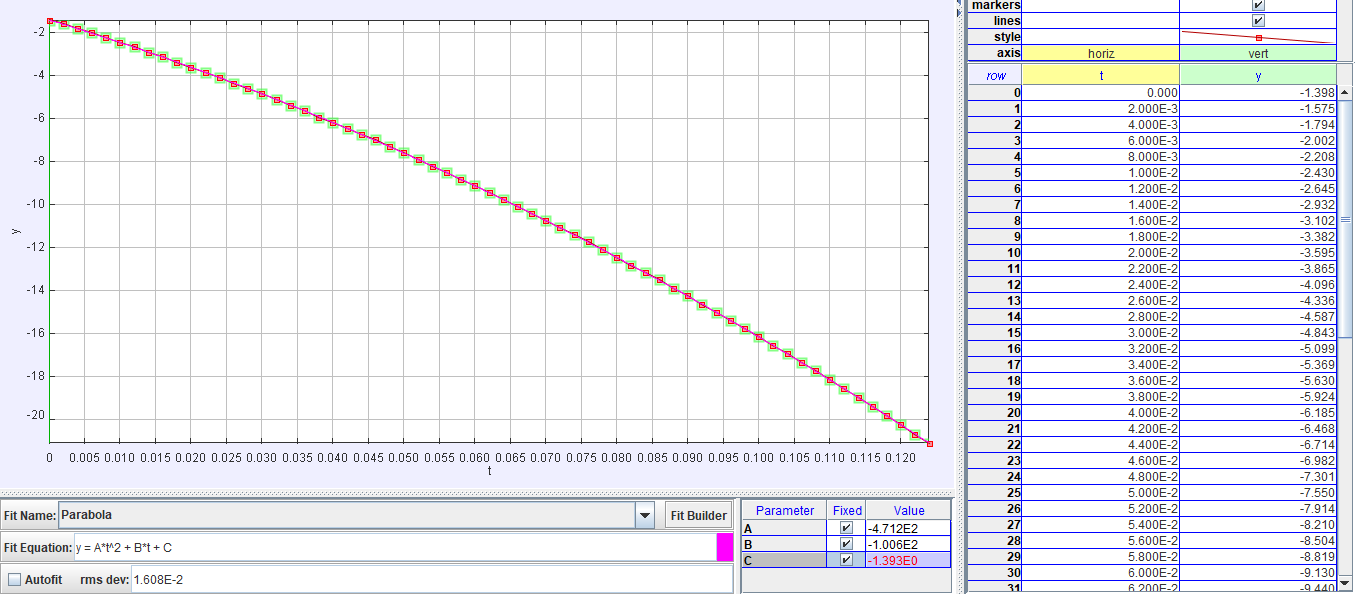The height and width of the screenshot is (594, 1355).
Task: Select parameter name cell C
Action: click(785, 560)
